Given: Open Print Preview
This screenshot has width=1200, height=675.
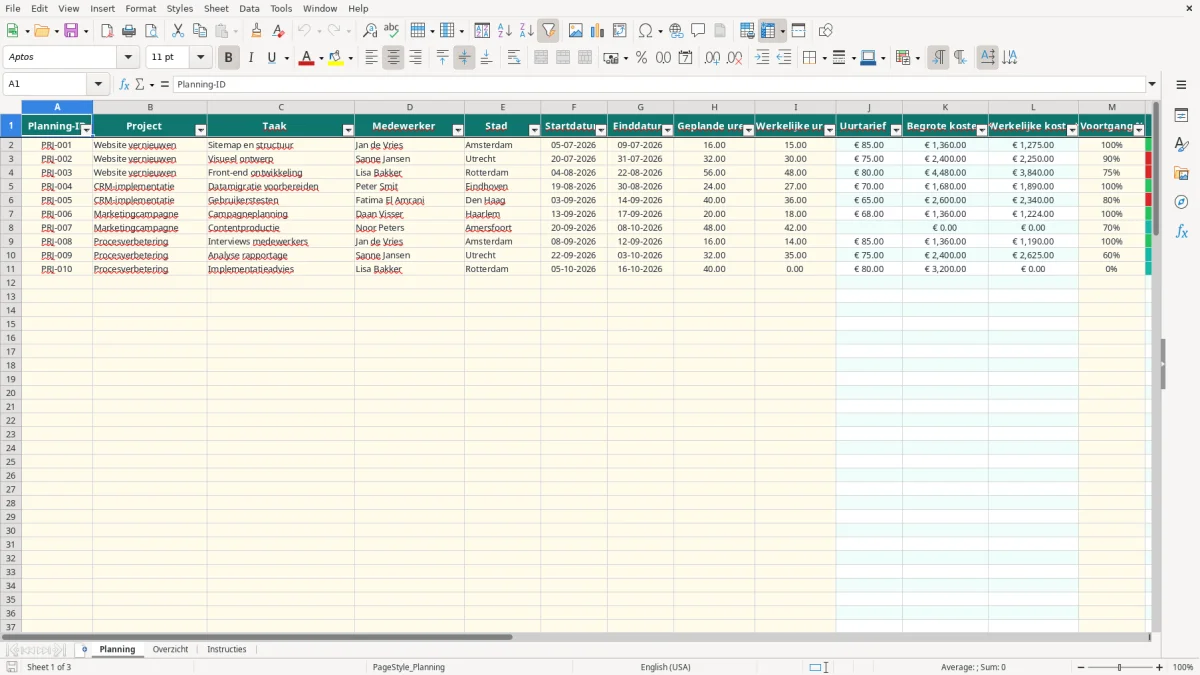Looking at the screenshot, I should pyautogui.click(x=151, y=31).
